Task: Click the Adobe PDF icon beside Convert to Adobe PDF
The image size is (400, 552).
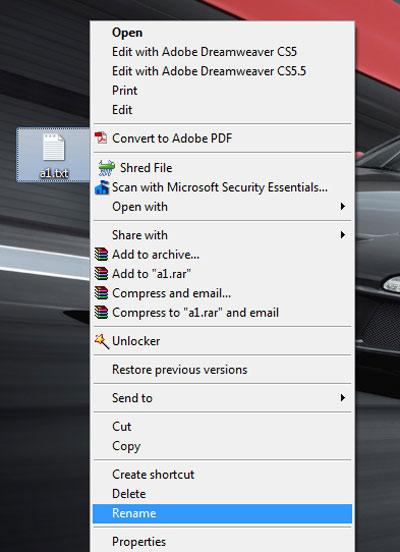Action: (101, 138)
